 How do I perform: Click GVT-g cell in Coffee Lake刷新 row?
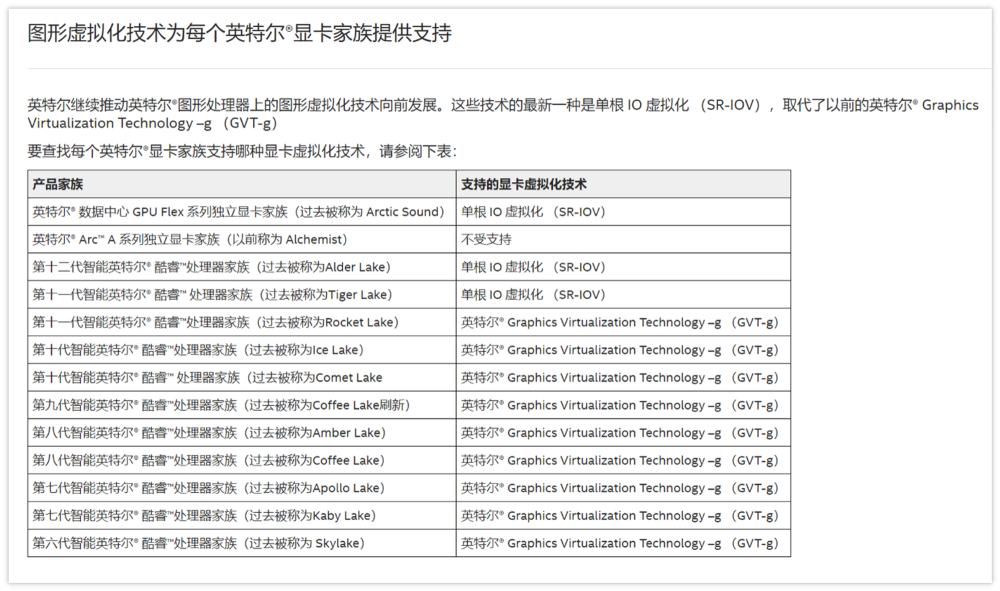tap(623, 405)
